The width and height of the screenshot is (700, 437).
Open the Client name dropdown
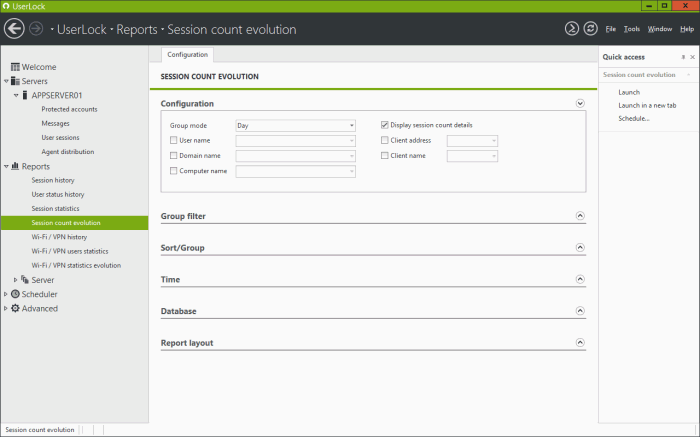[472, 156]
